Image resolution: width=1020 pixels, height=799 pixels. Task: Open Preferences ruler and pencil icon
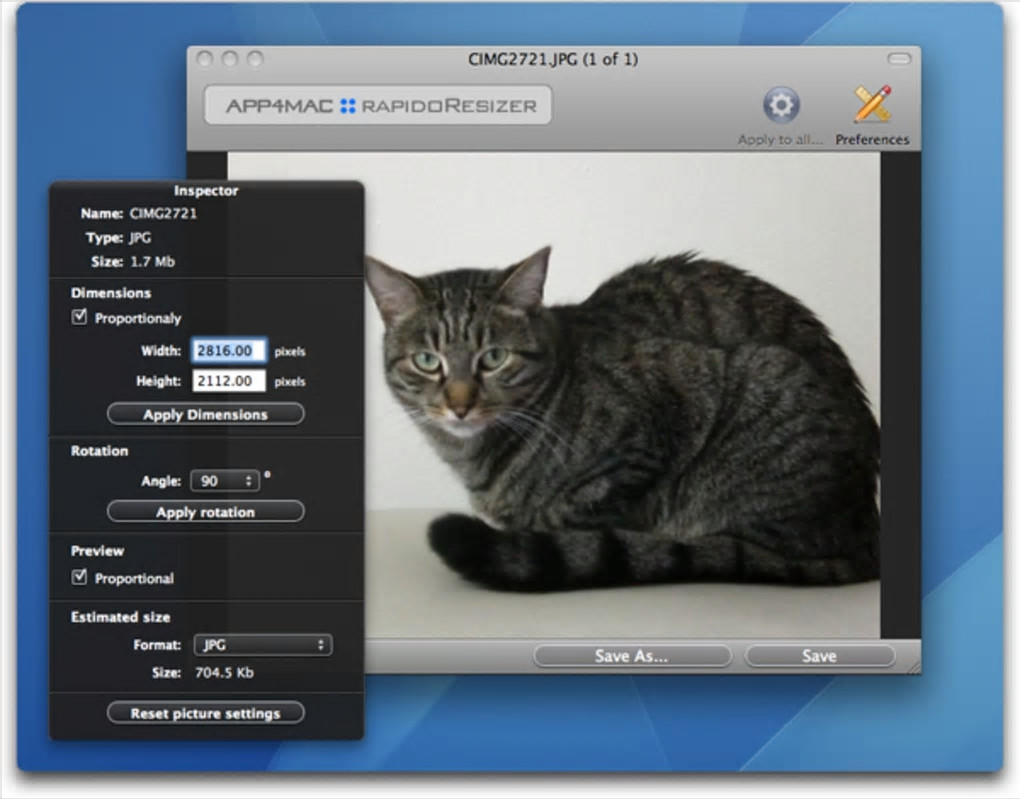(x=872, y=104)
